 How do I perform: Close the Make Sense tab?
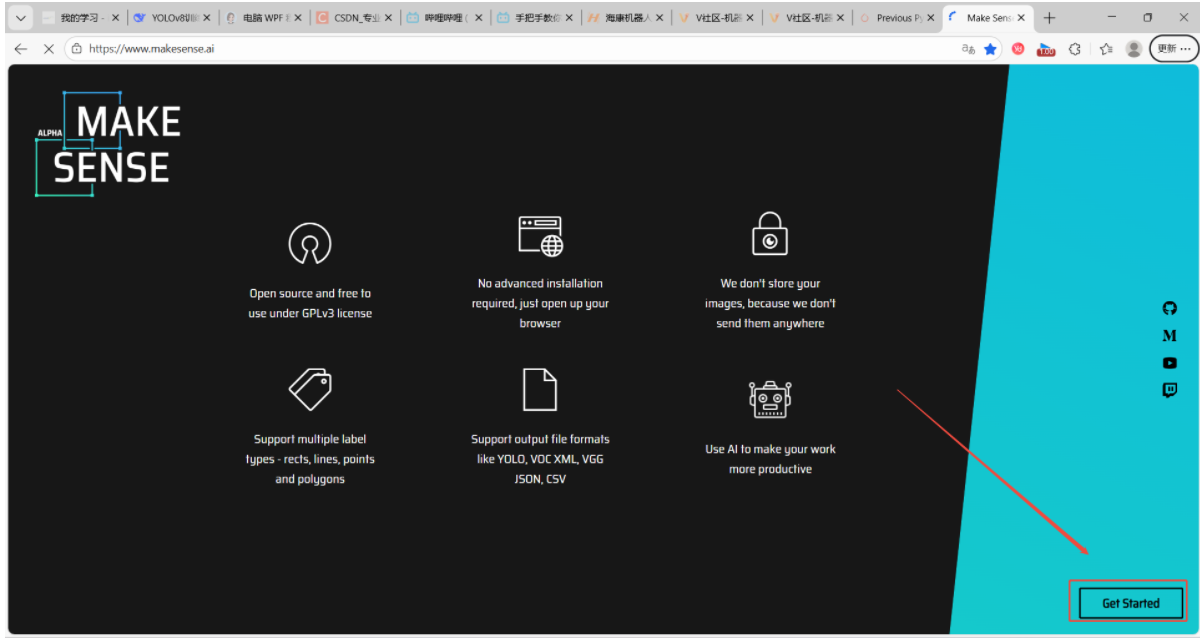(x=1021, y=18)
